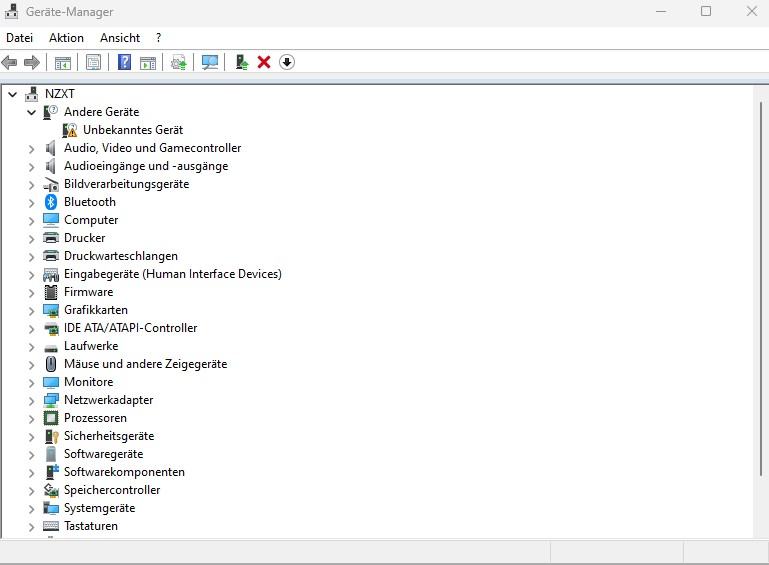Image resolution: width=769 pixels, height=565 pixels.
Task: Collapse the NZXT root node
Action: tap(13, 94)
